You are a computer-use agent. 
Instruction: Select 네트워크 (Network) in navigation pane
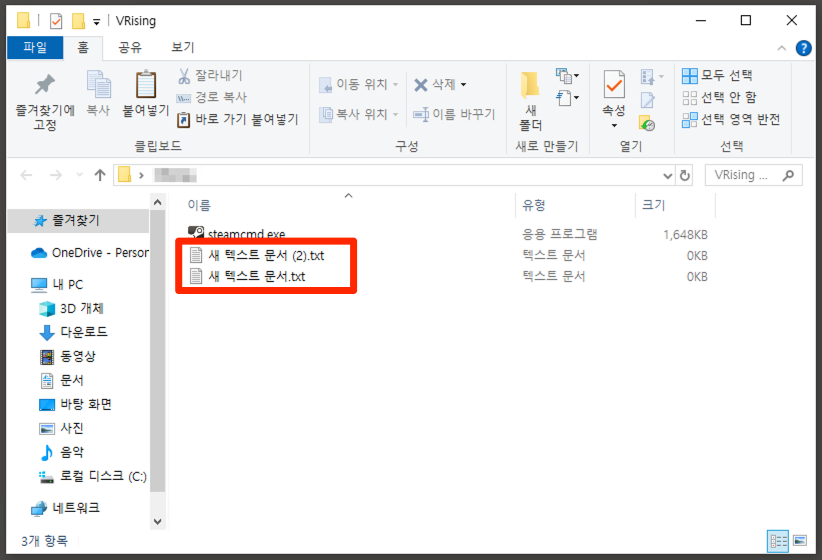tap(65, 508)
